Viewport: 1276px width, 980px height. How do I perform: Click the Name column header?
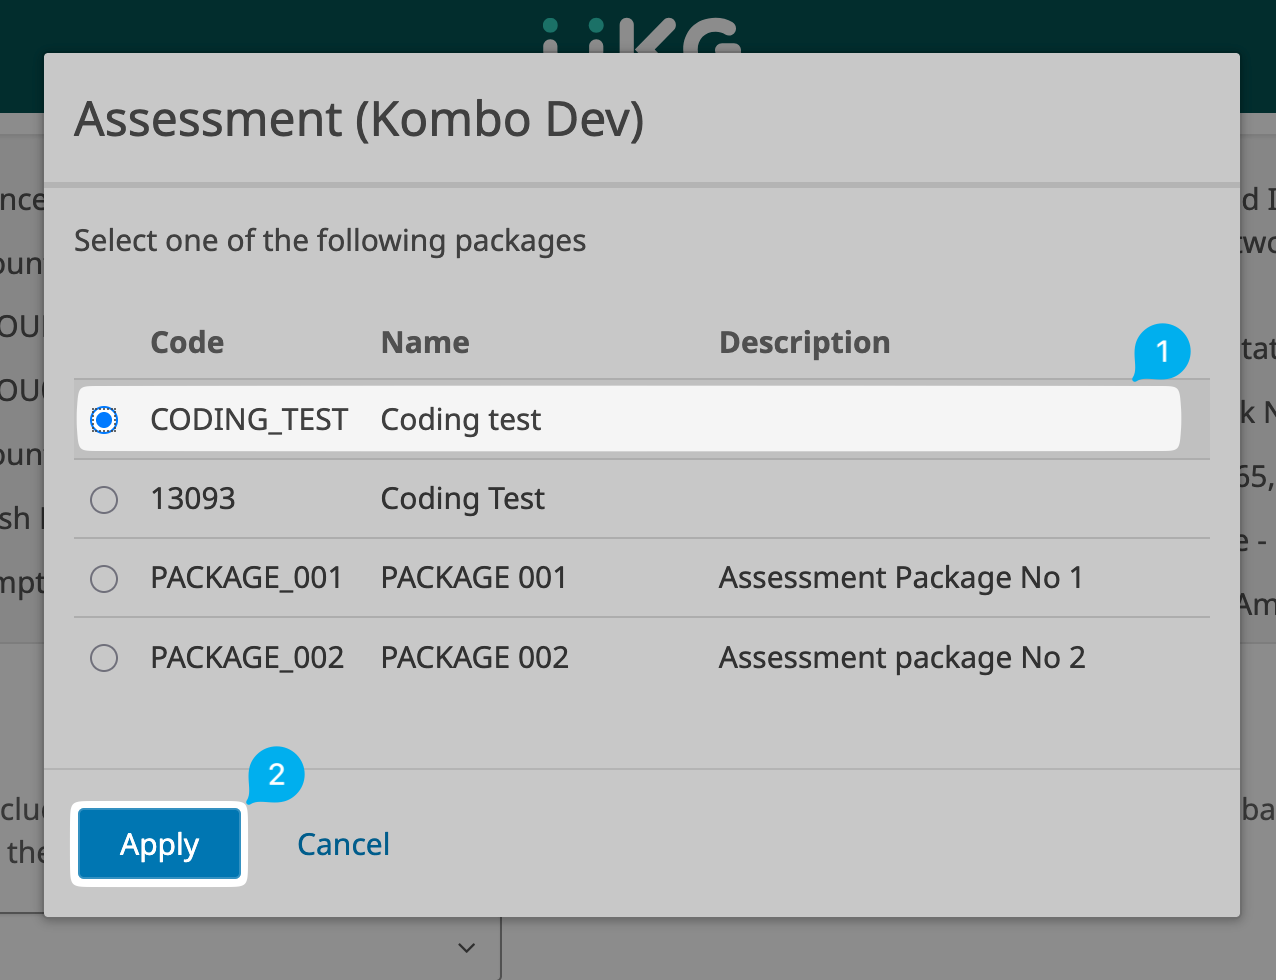click(x=425, y=343)
